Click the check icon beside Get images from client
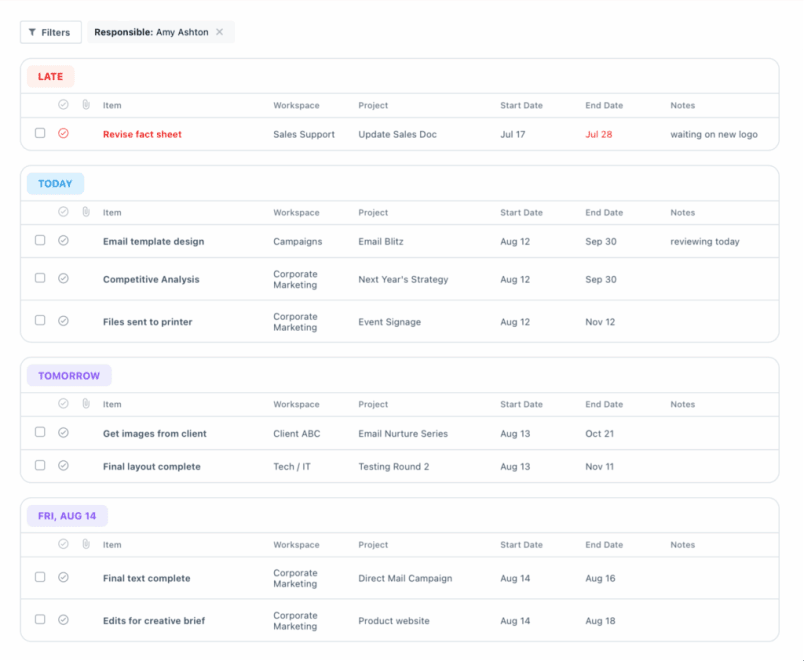The width and height of the screenshot is (804, 661). (63, 433)
